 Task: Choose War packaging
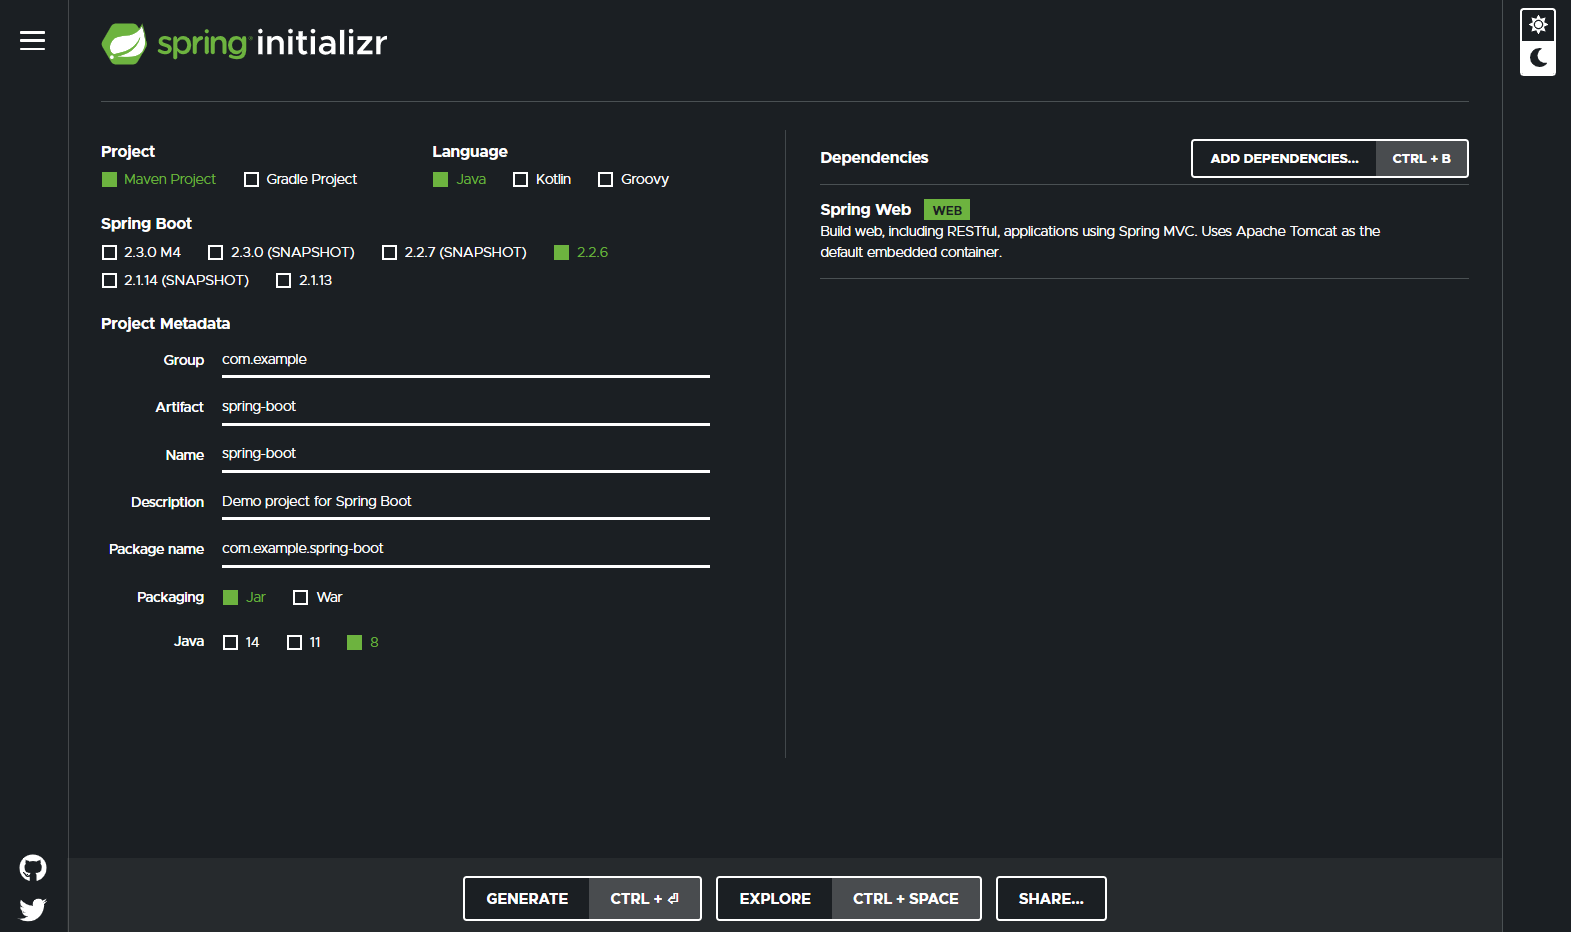[x=317, y=597]
